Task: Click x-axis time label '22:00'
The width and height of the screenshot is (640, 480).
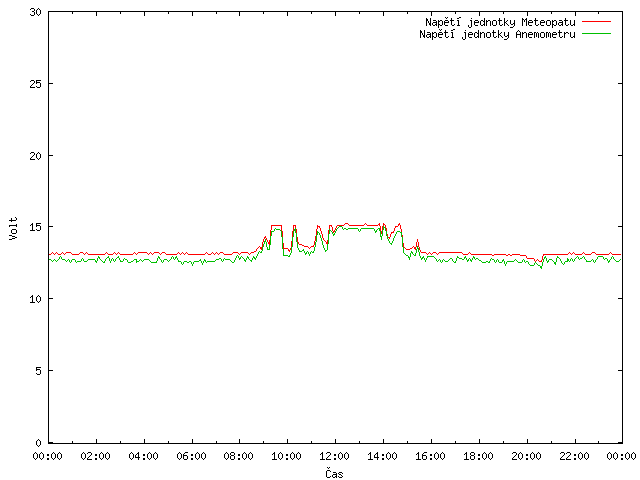Action: [574, 456]
